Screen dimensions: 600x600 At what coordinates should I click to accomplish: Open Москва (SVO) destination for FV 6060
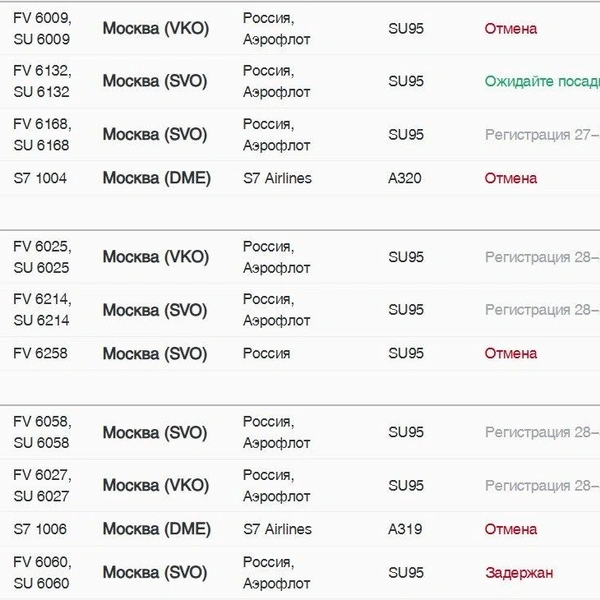pyautogui.click(x=155, y=573)
